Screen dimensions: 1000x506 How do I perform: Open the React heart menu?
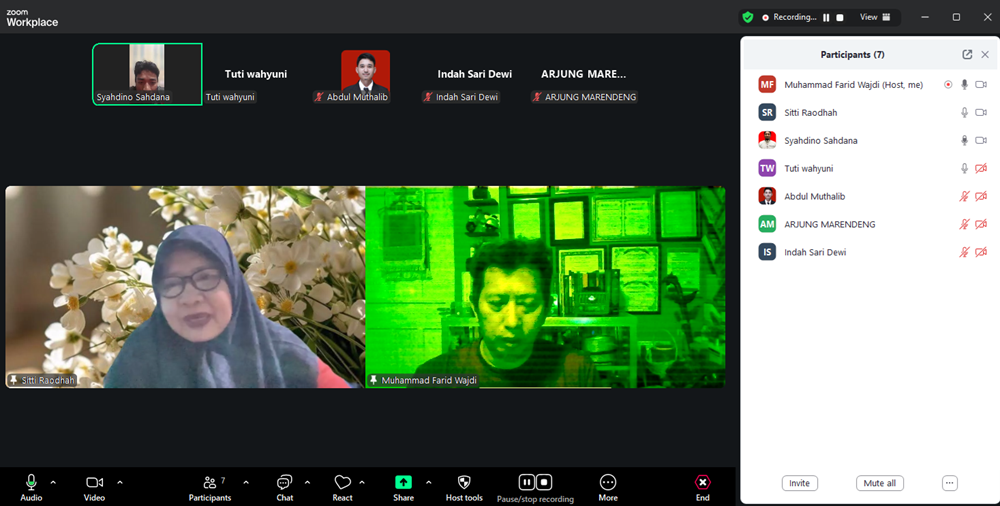coord(342,488)
